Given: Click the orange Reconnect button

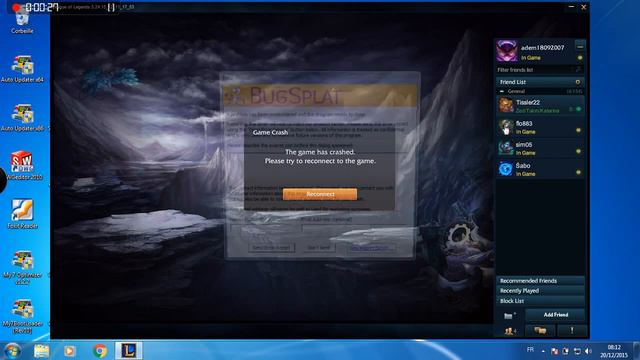Looking at the screenshot, I should (x=320, y=194).
